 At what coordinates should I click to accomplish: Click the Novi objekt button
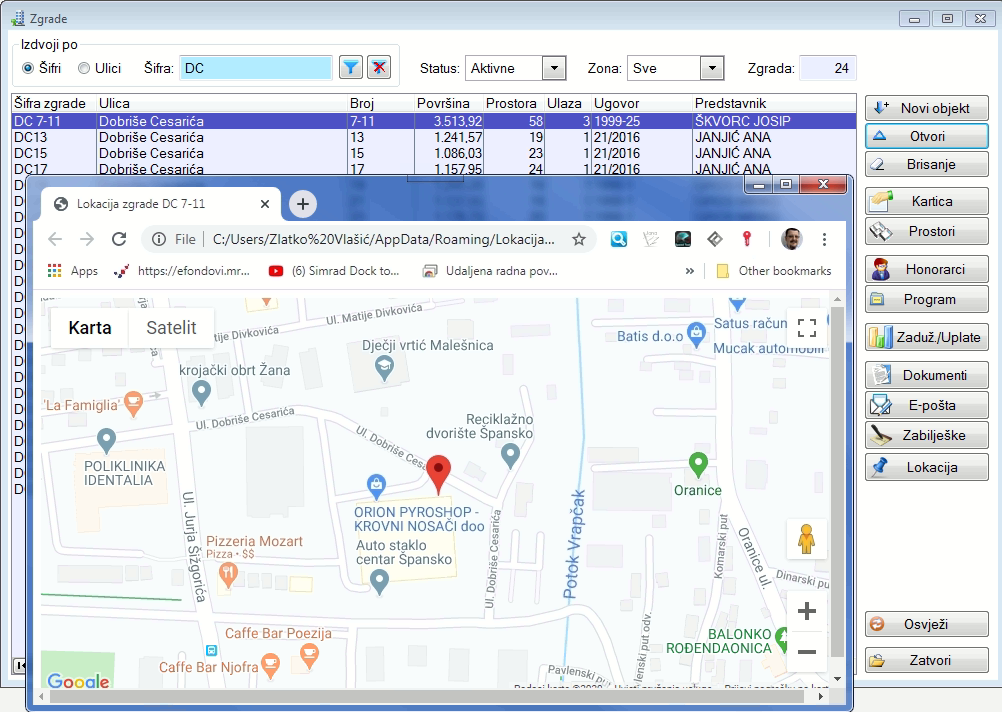pyautogui.click(x=927, y=108)
